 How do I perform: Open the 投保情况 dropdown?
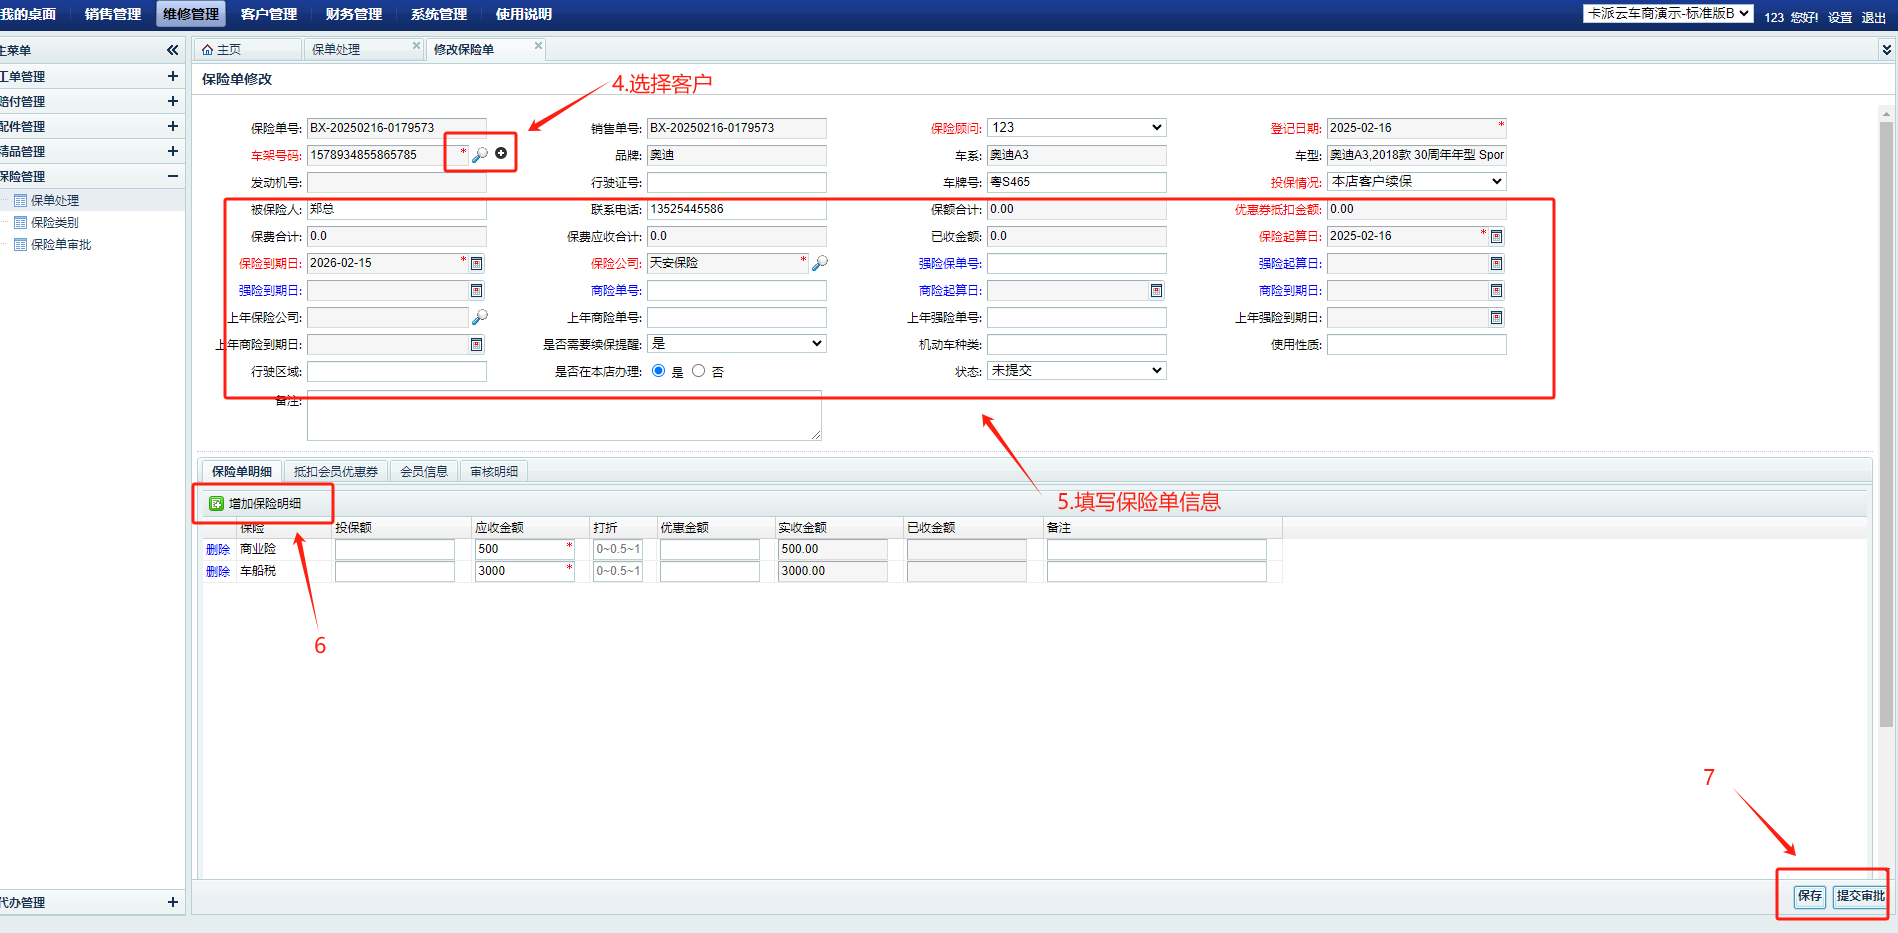[x=1416, y=181]
